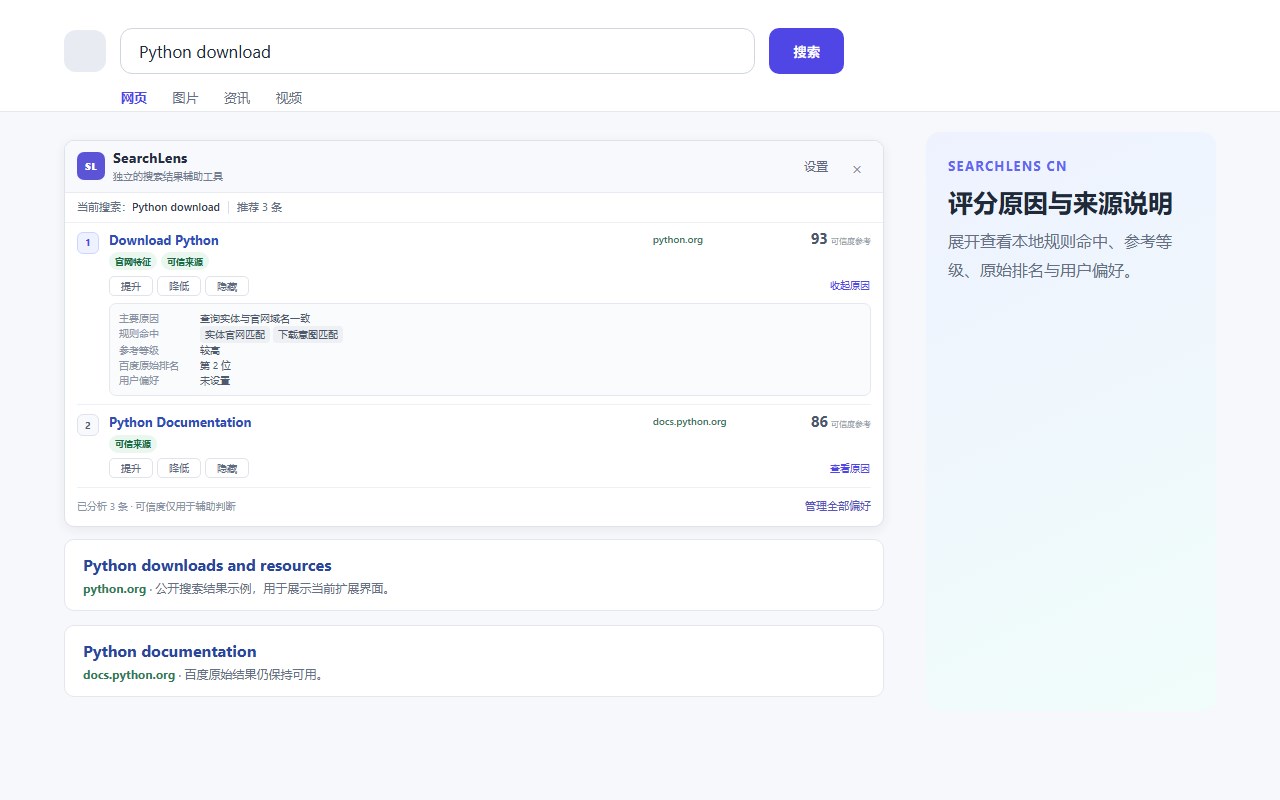Click the 搜索 search button
Image resolution: width=1280 pixels, height=800 pixels.
(806, 51)
